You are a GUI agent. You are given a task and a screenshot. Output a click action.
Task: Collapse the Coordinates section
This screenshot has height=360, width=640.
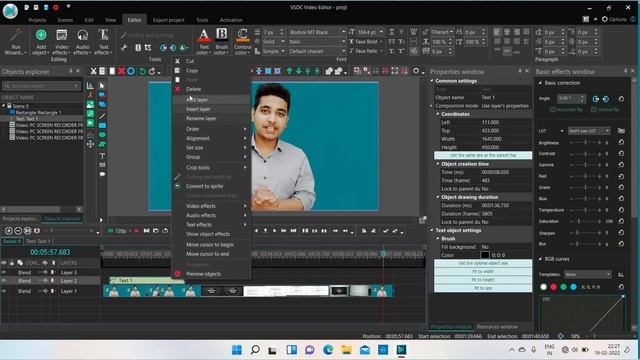pyautogui.click(x=438, y=114)
